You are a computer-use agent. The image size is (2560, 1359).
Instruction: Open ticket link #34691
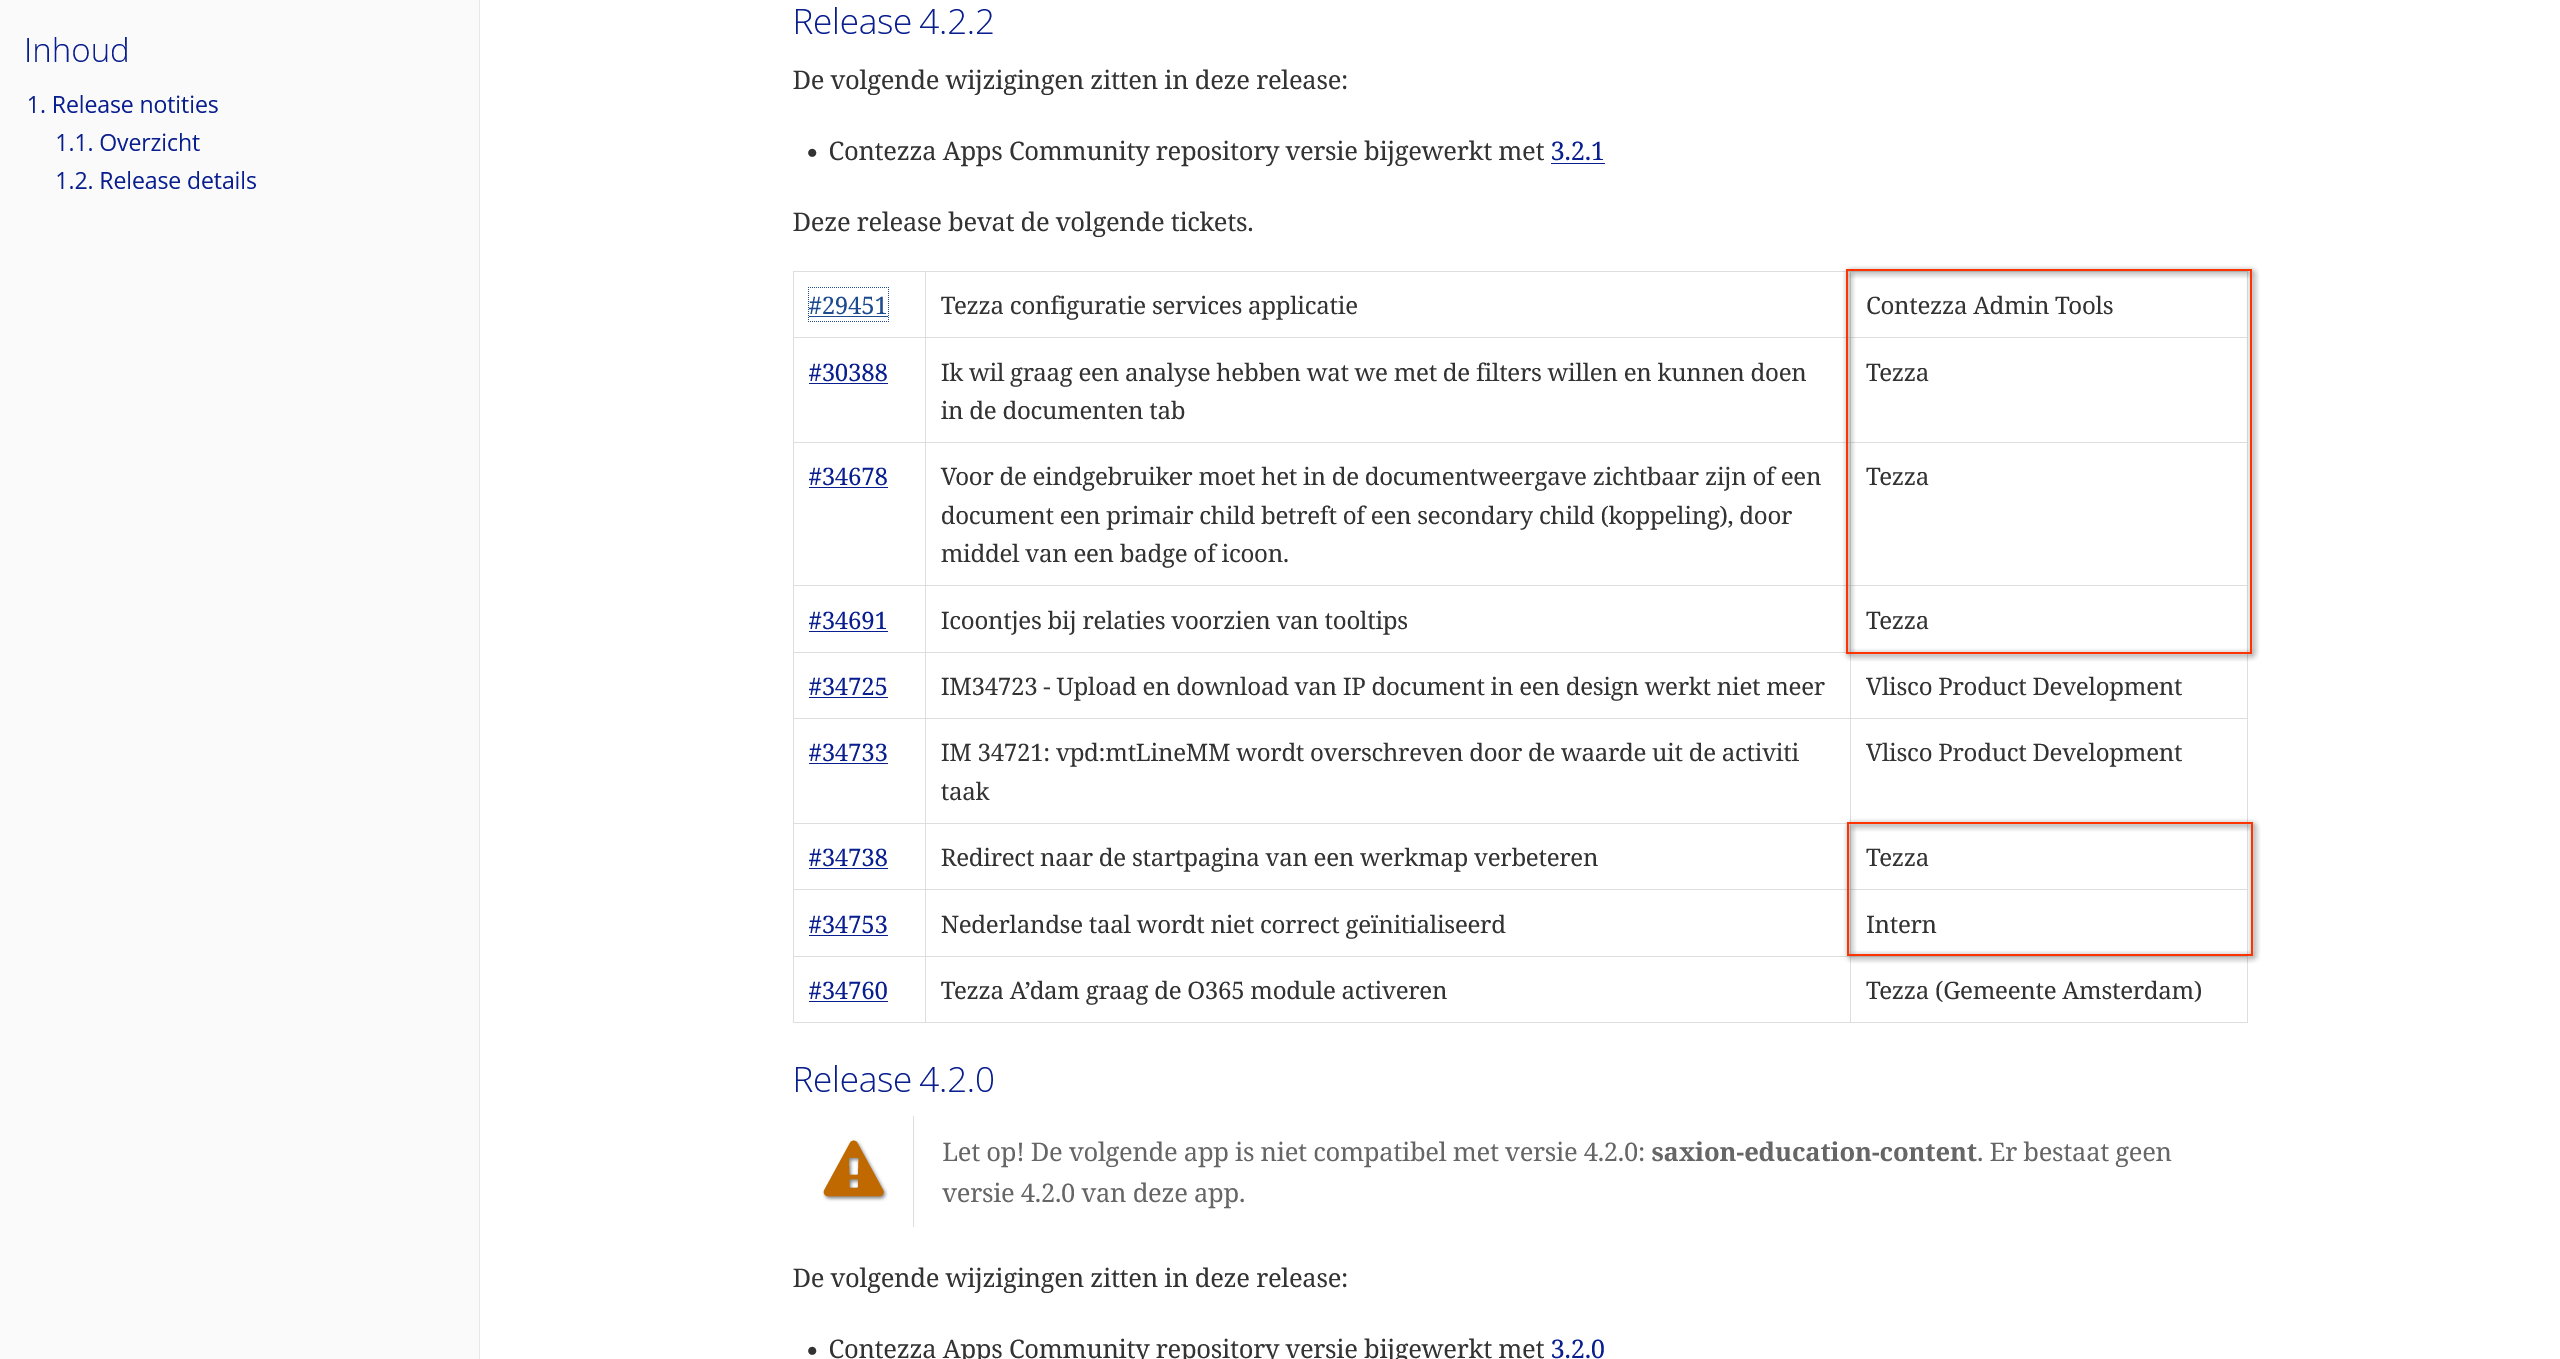(x=847, y=621)
